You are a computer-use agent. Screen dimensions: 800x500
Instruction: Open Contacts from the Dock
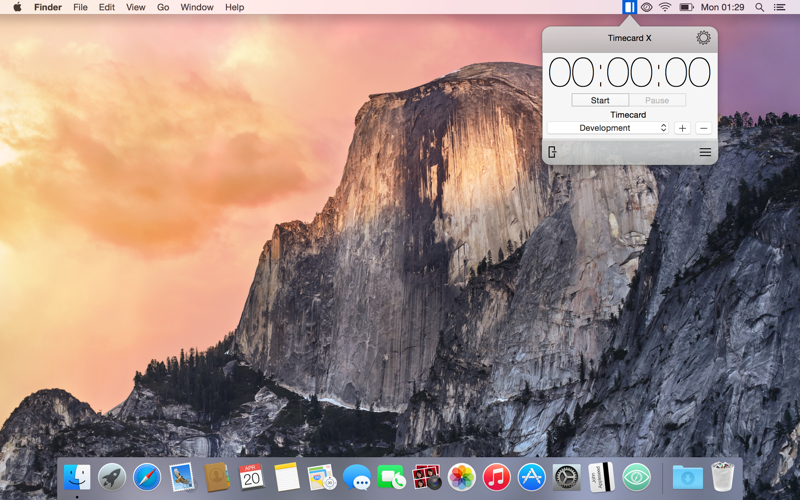217,478
